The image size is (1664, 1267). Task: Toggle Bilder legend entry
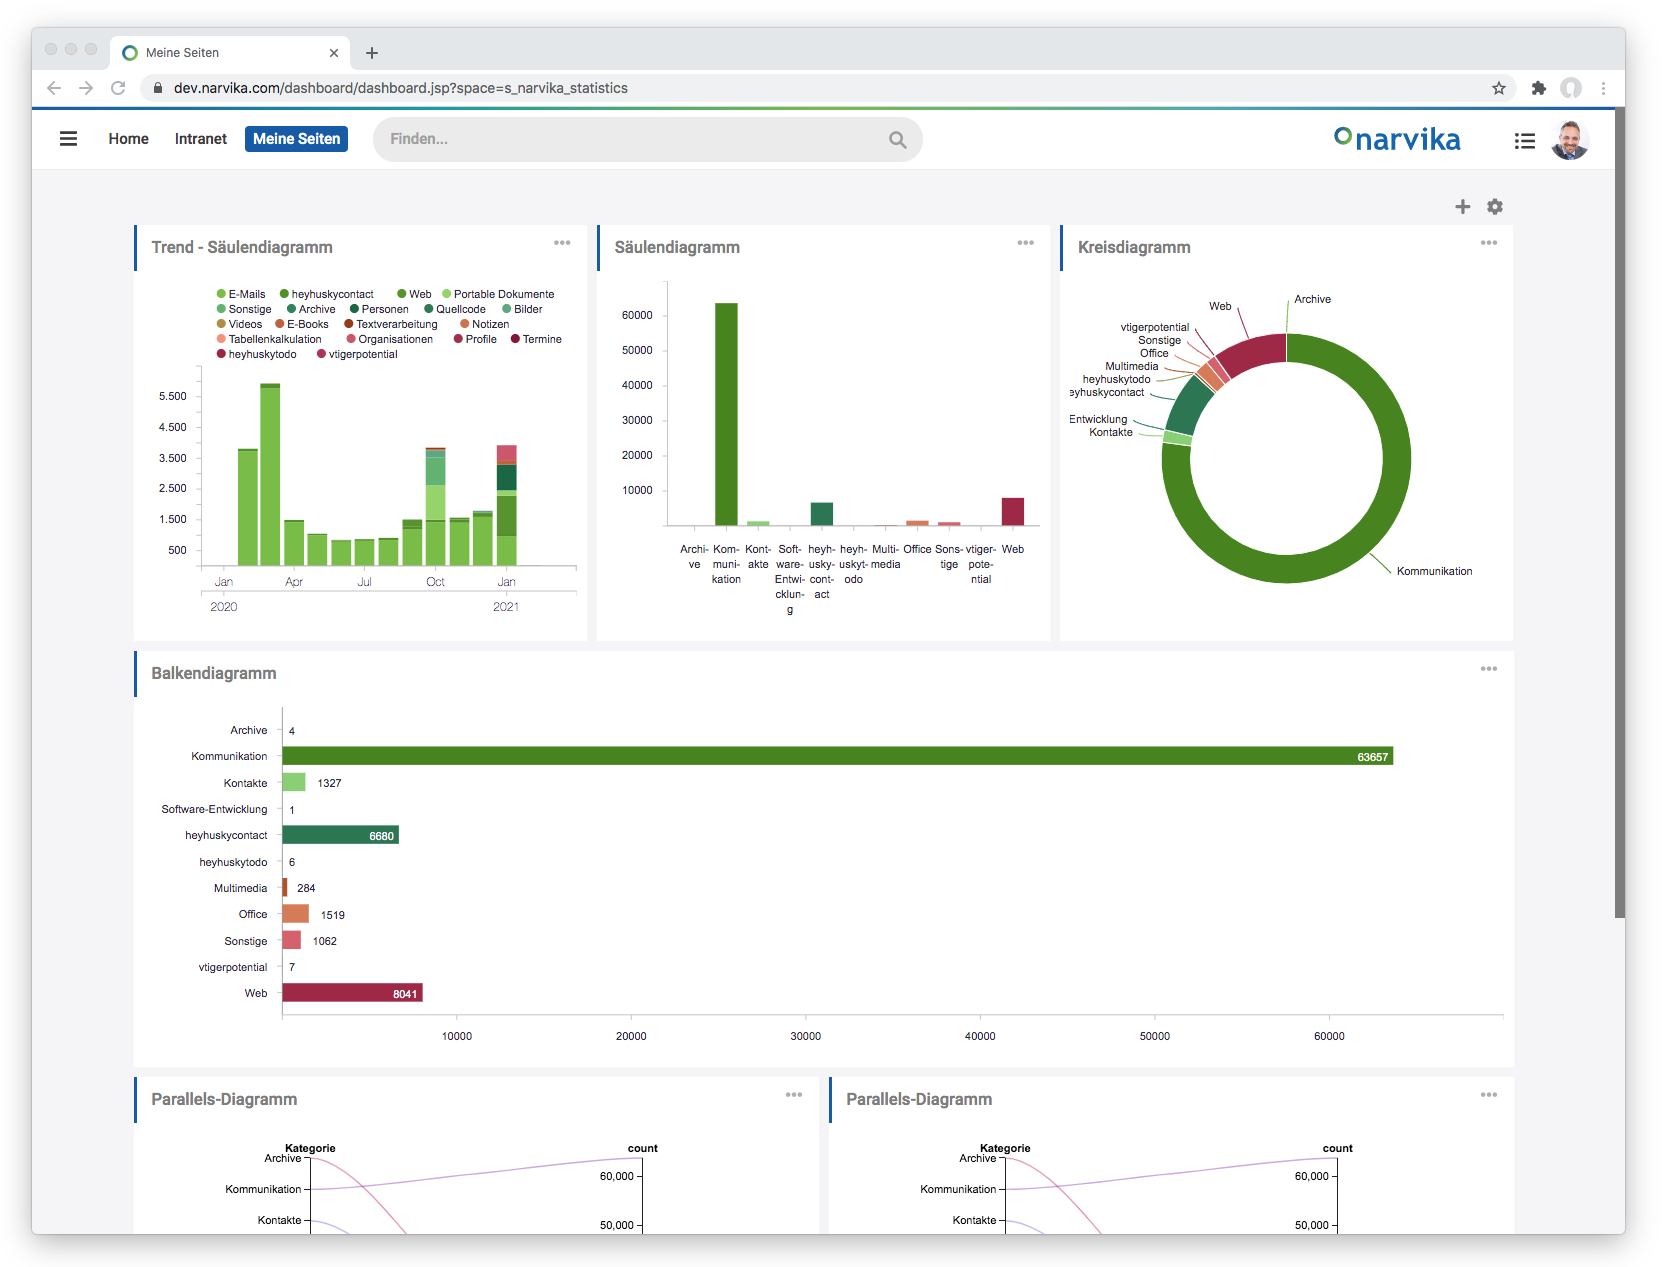tap(522, 309)
